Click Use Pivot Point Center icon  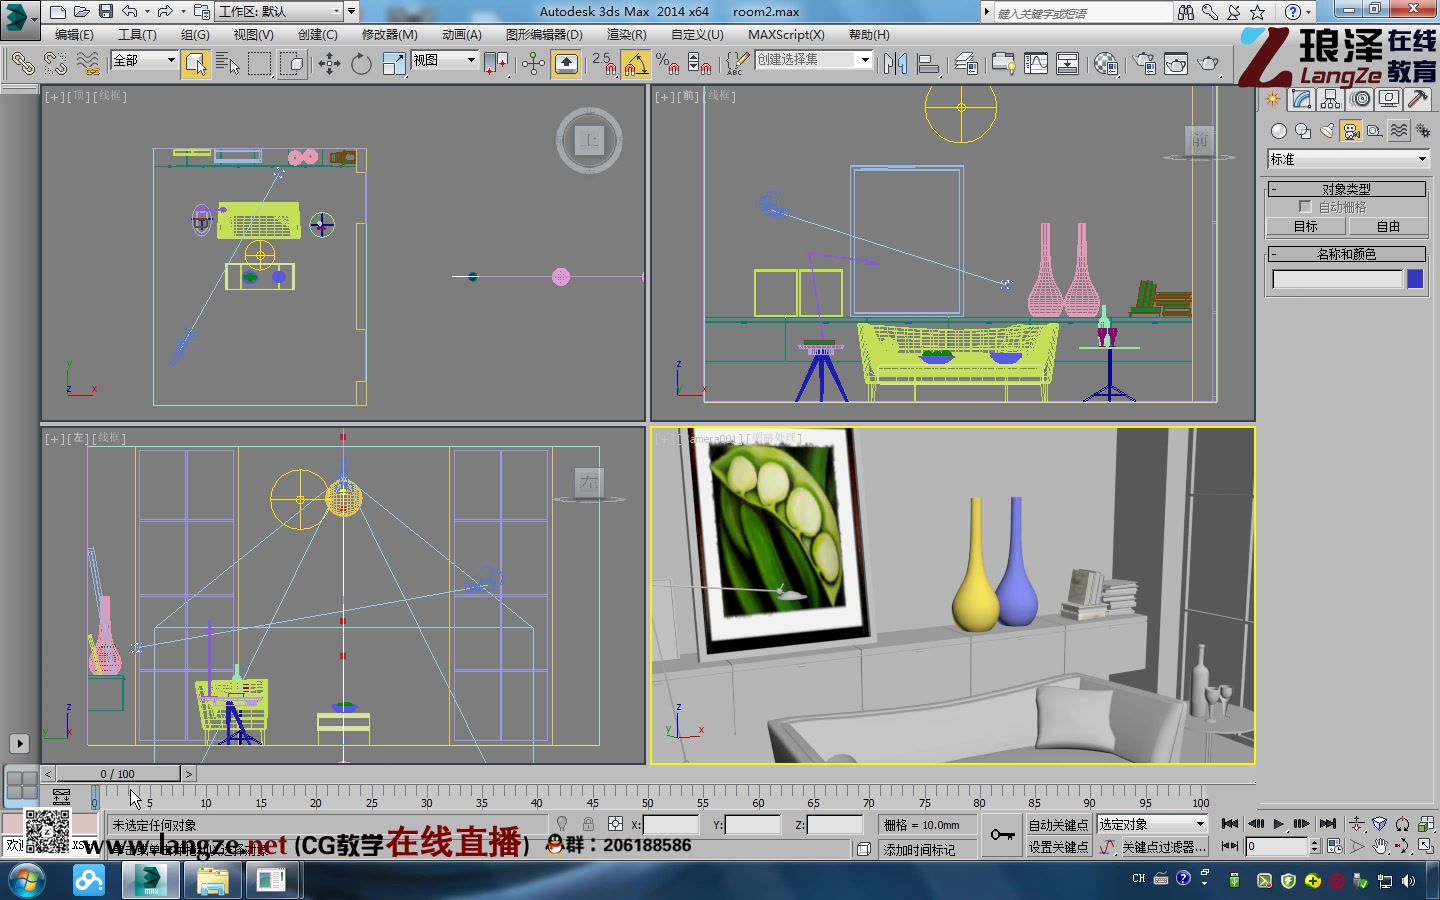496,64
